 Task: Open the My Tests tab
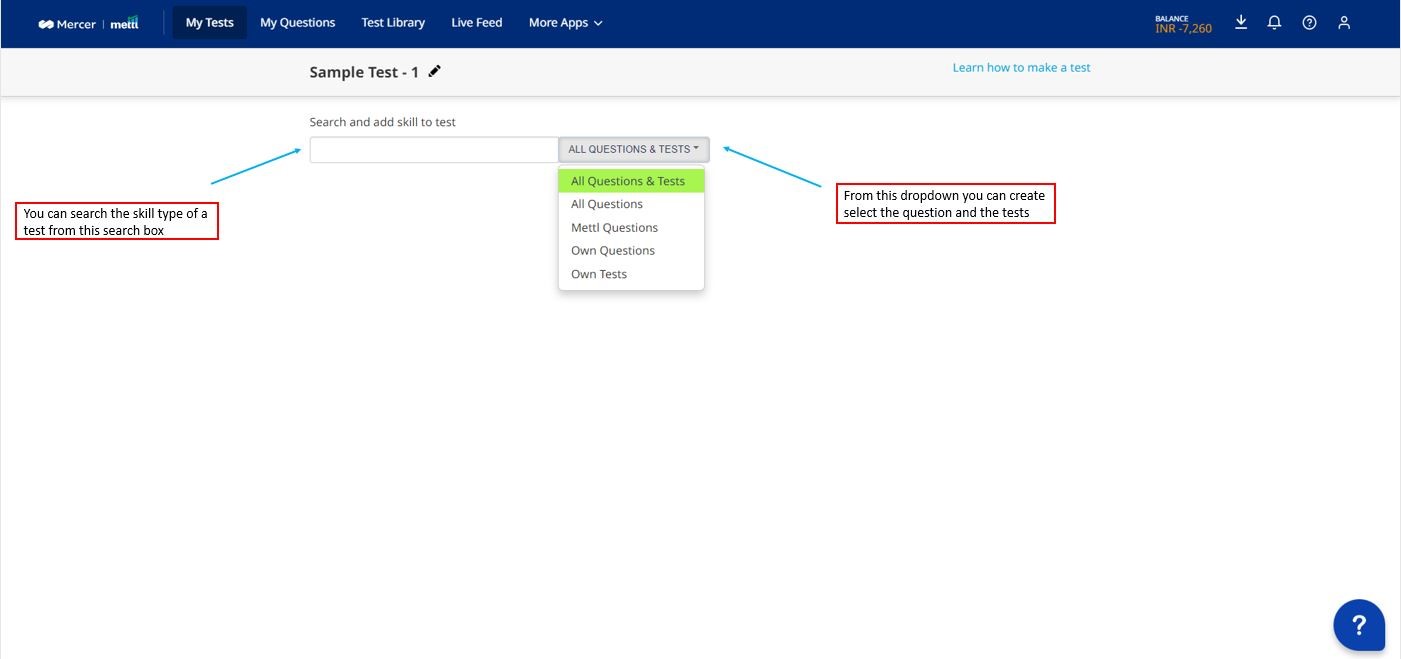(x=210, y=23)
